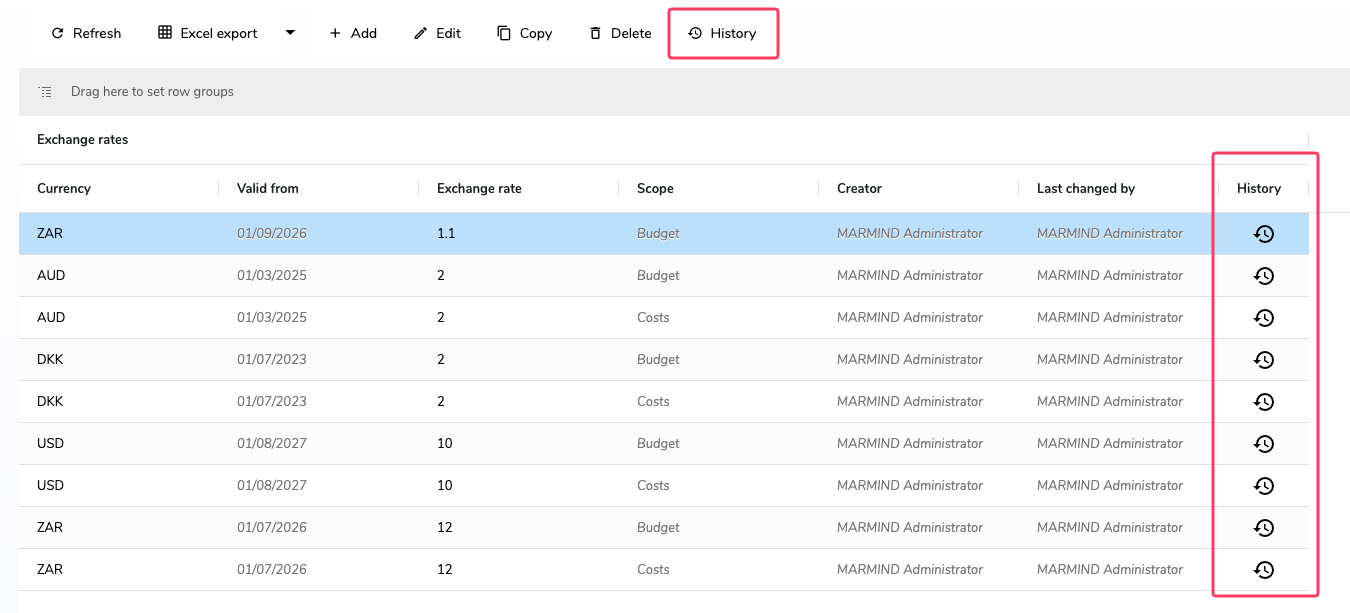Click the Exchange rate column header
This screenshot has height=613, width=1350.
coord(479,188)
